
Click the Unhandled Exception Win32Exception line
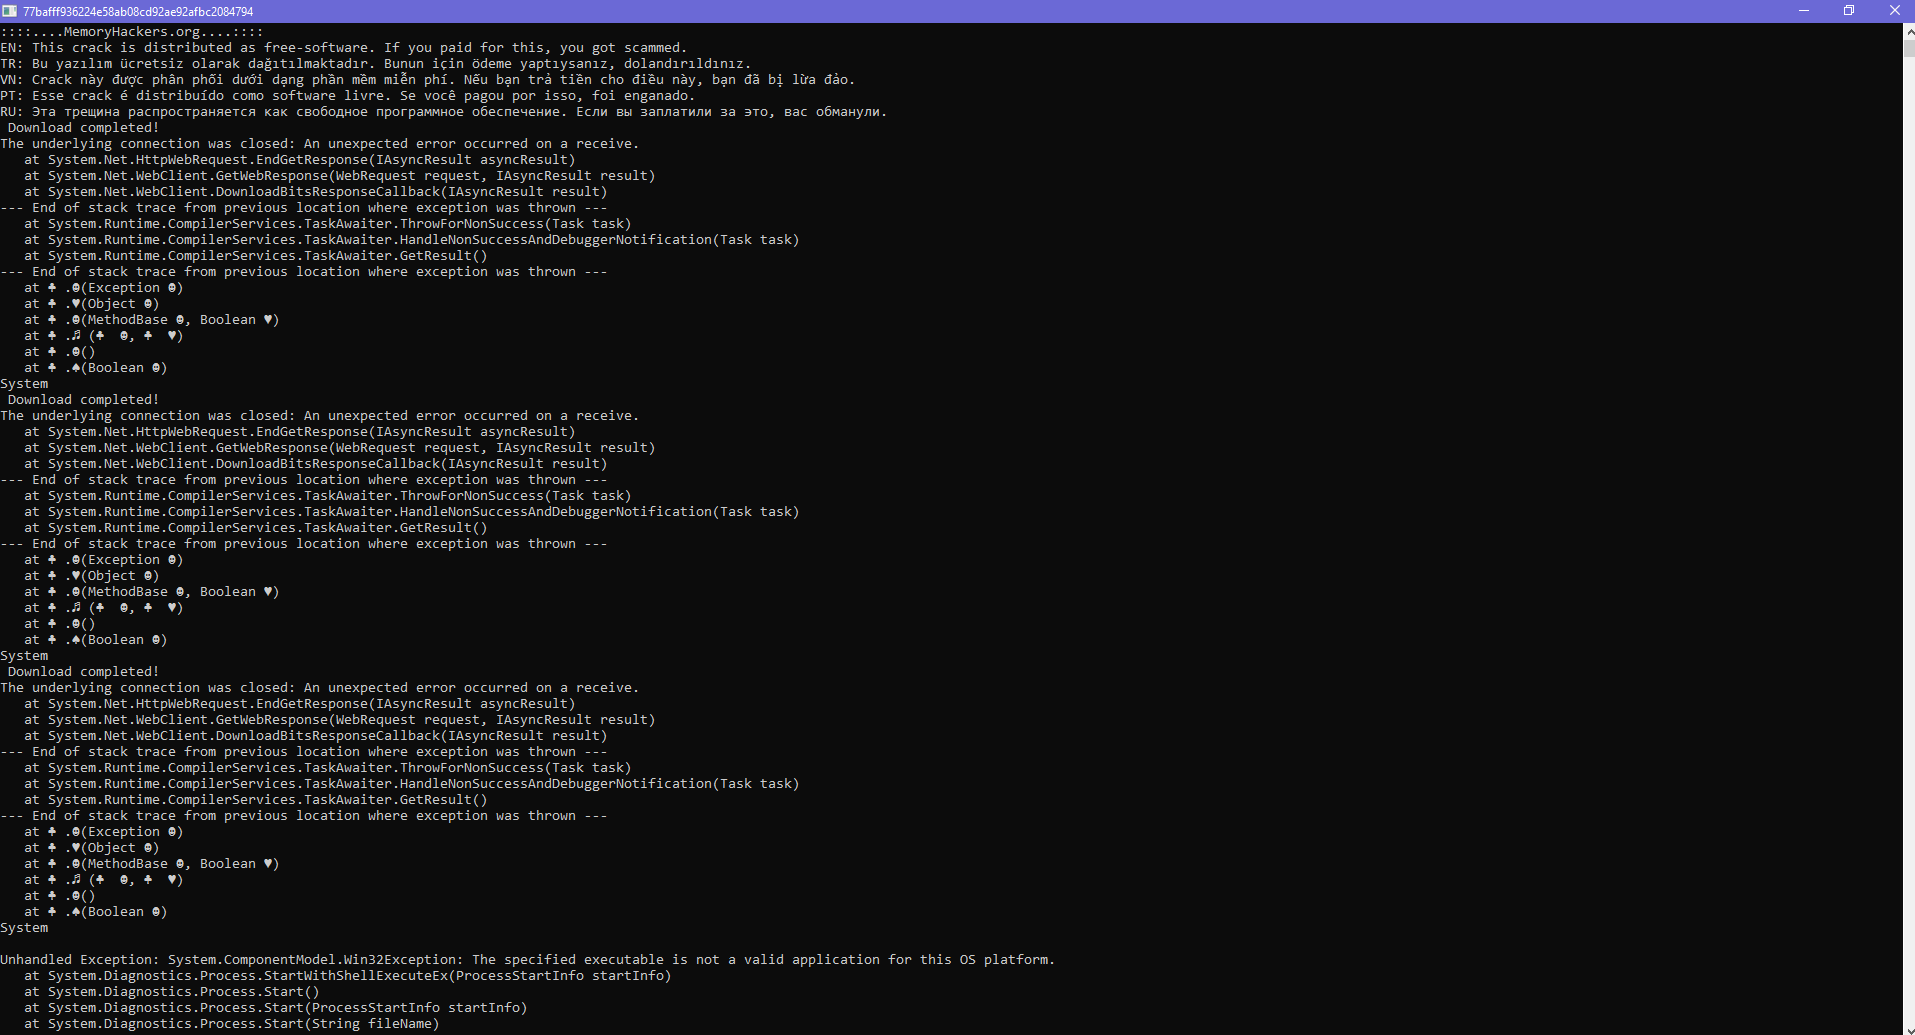[x=528, y=960]
